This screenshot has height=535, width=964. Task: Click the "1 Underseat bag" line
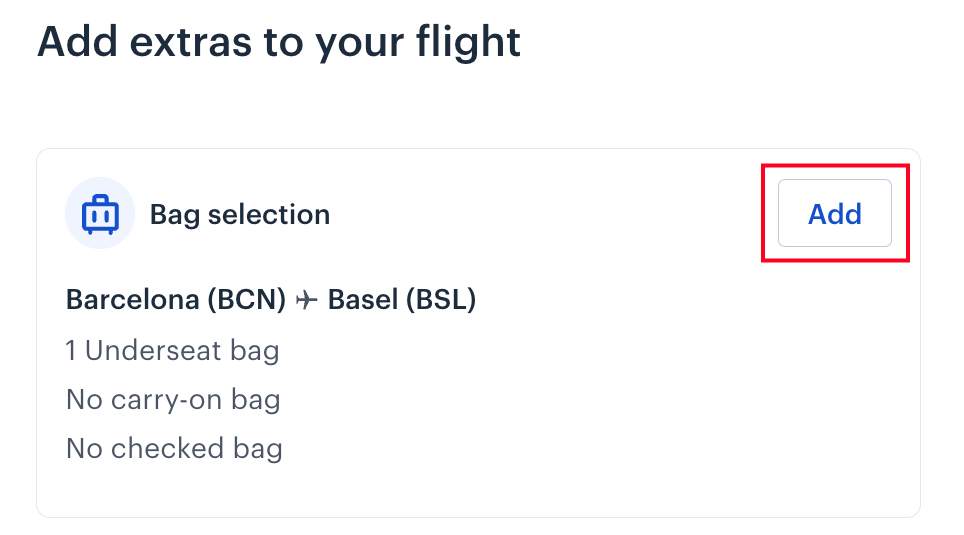[172, 351]
